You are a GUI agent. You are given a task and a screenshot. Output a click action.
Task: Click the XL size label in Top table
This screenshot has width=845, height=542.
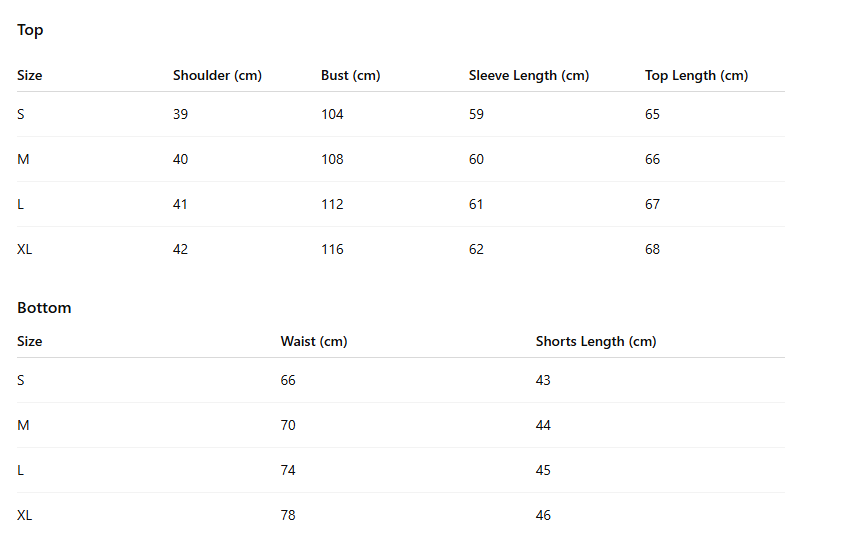coord(25,249)
